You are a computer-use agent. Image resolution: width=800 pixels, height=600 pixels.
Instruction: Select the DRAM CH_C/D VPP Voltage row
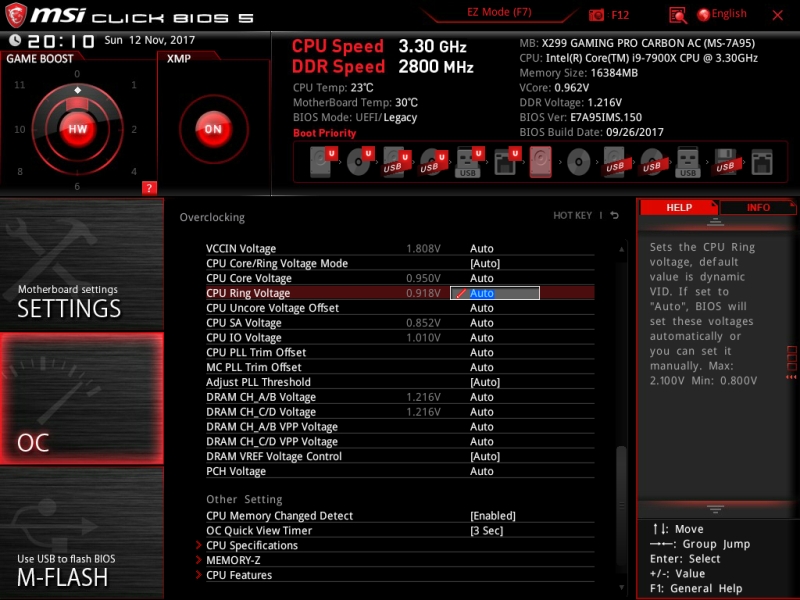click(400, 441)
